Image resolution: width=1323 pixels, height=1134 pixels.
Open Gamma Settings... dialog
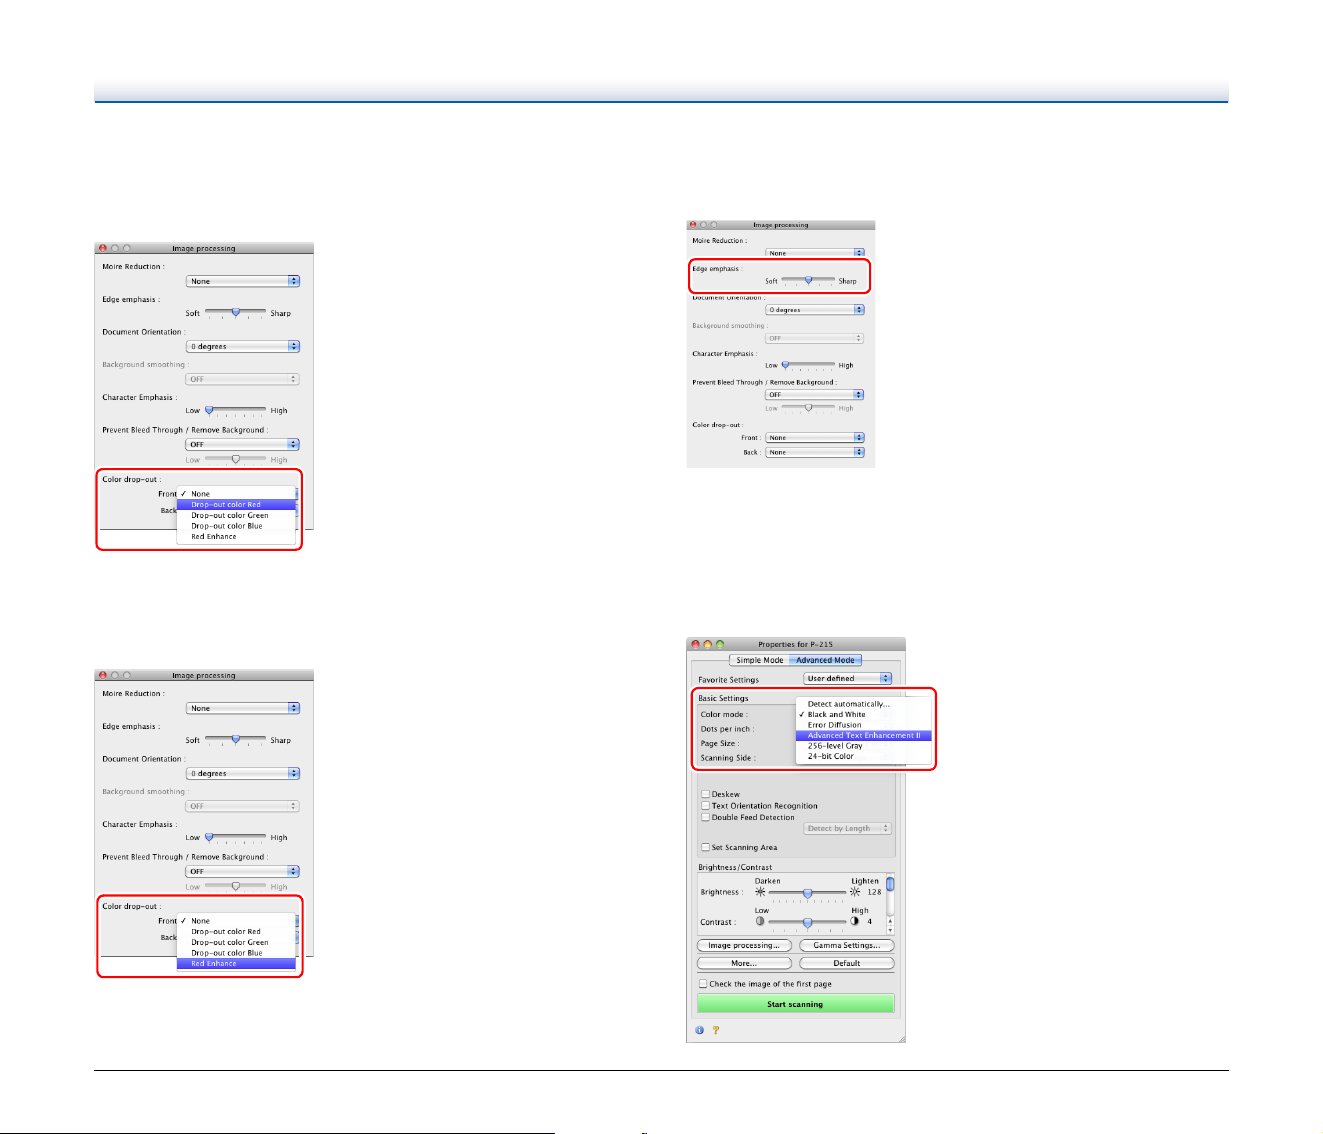[847, 946]
